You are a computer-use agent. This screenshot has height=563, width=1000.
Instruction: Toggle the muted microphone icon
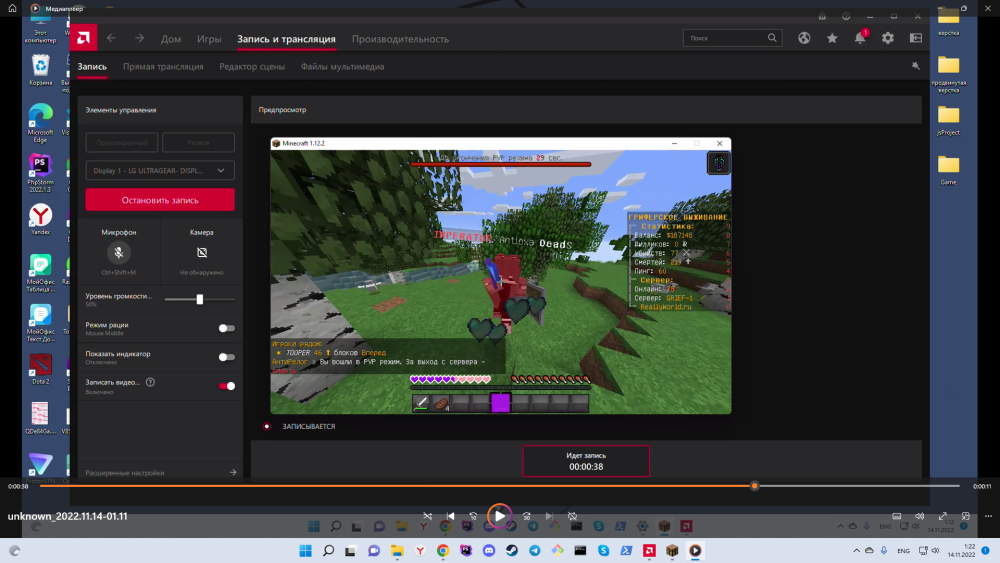click(119, 252)
